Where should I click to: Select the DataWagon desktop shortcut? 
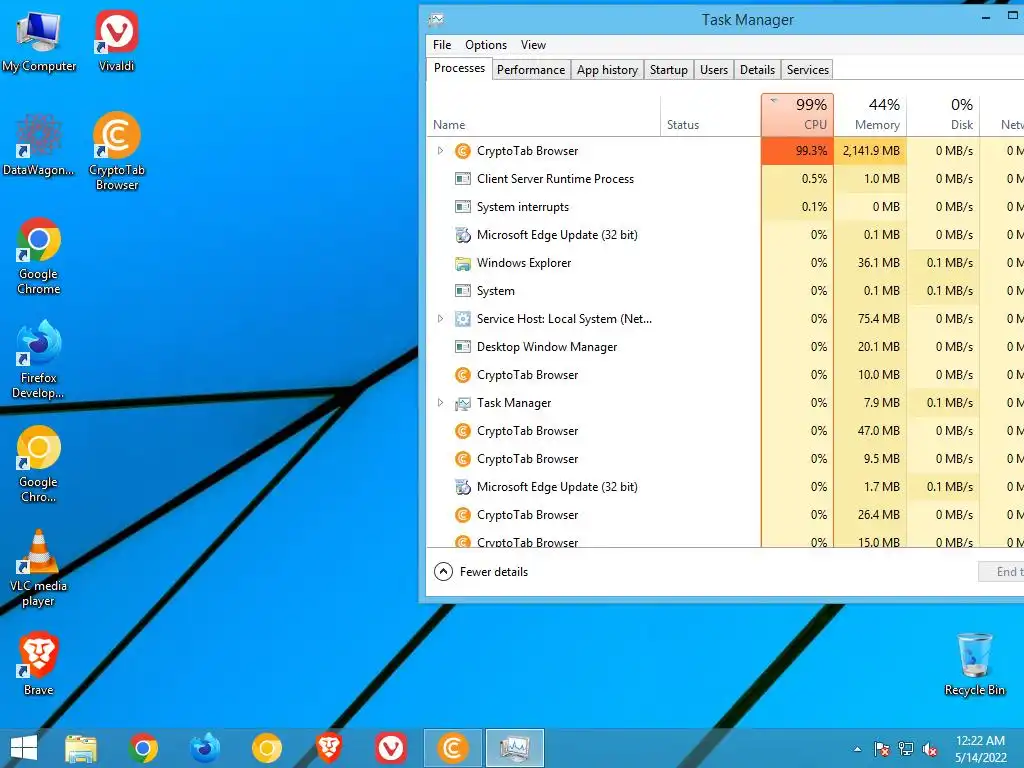coord(39,144)
